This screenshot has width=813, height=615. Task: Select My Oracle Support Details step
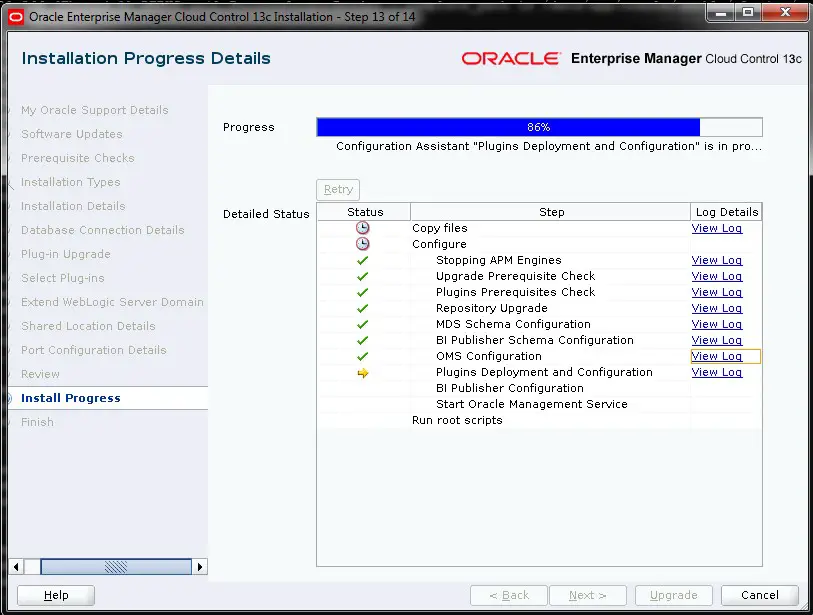tap(95, 110)
